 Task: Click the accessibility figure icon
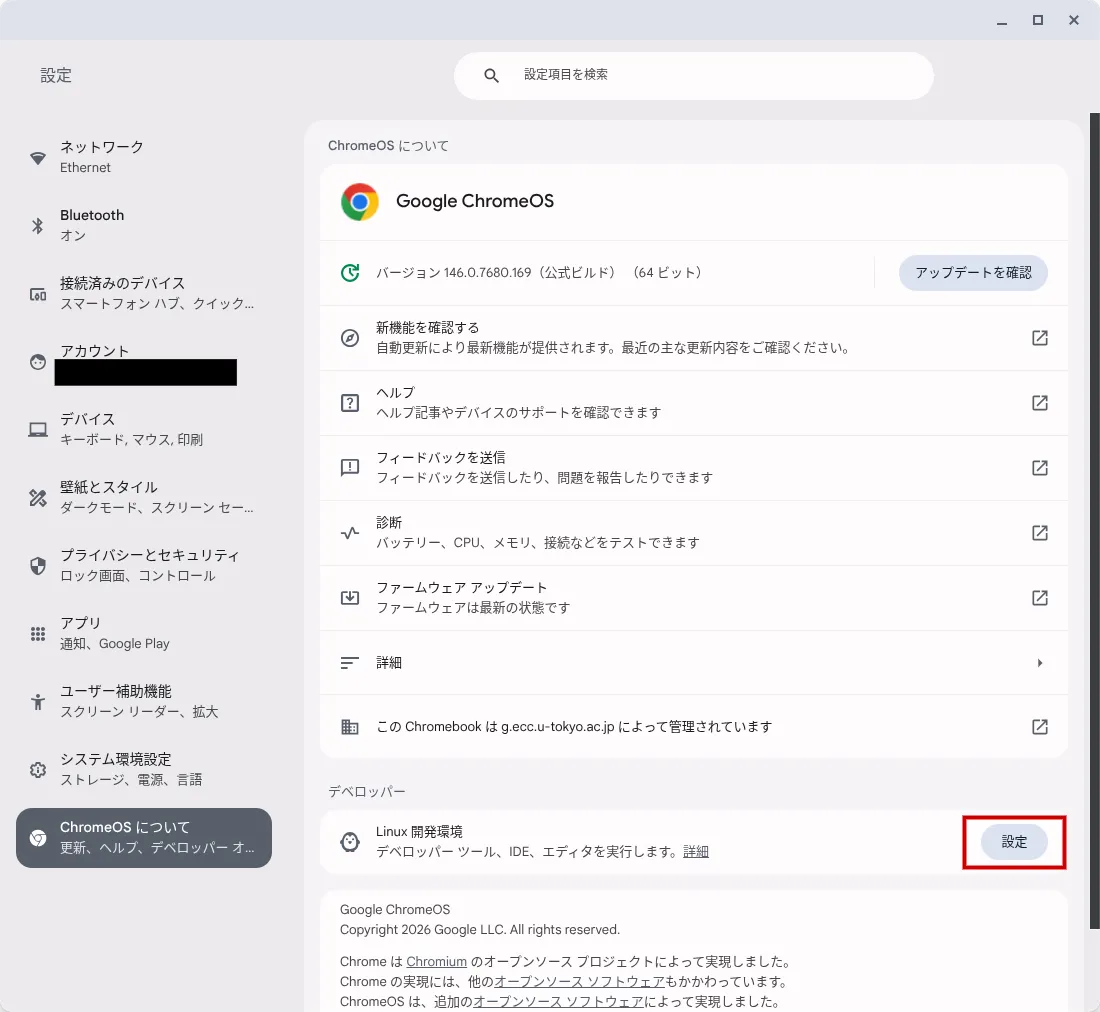pyautogui.click(x=38, y=701)
